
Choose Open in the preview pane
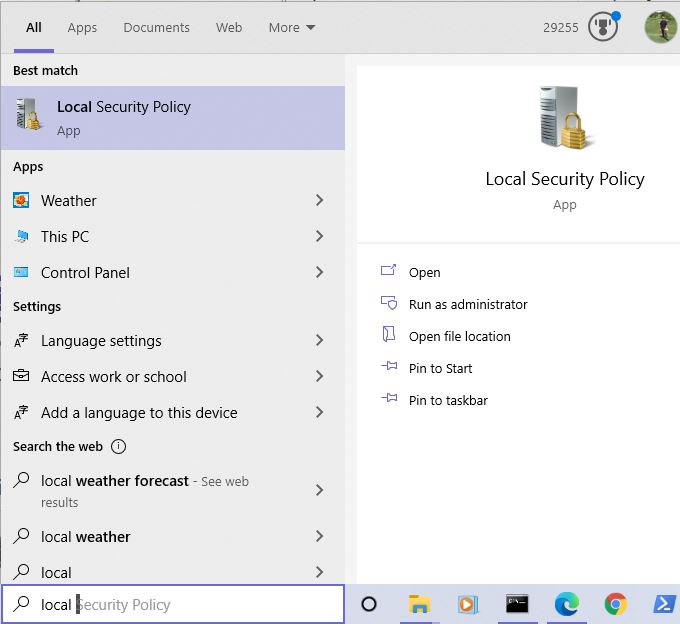click(x=425, y=272)
